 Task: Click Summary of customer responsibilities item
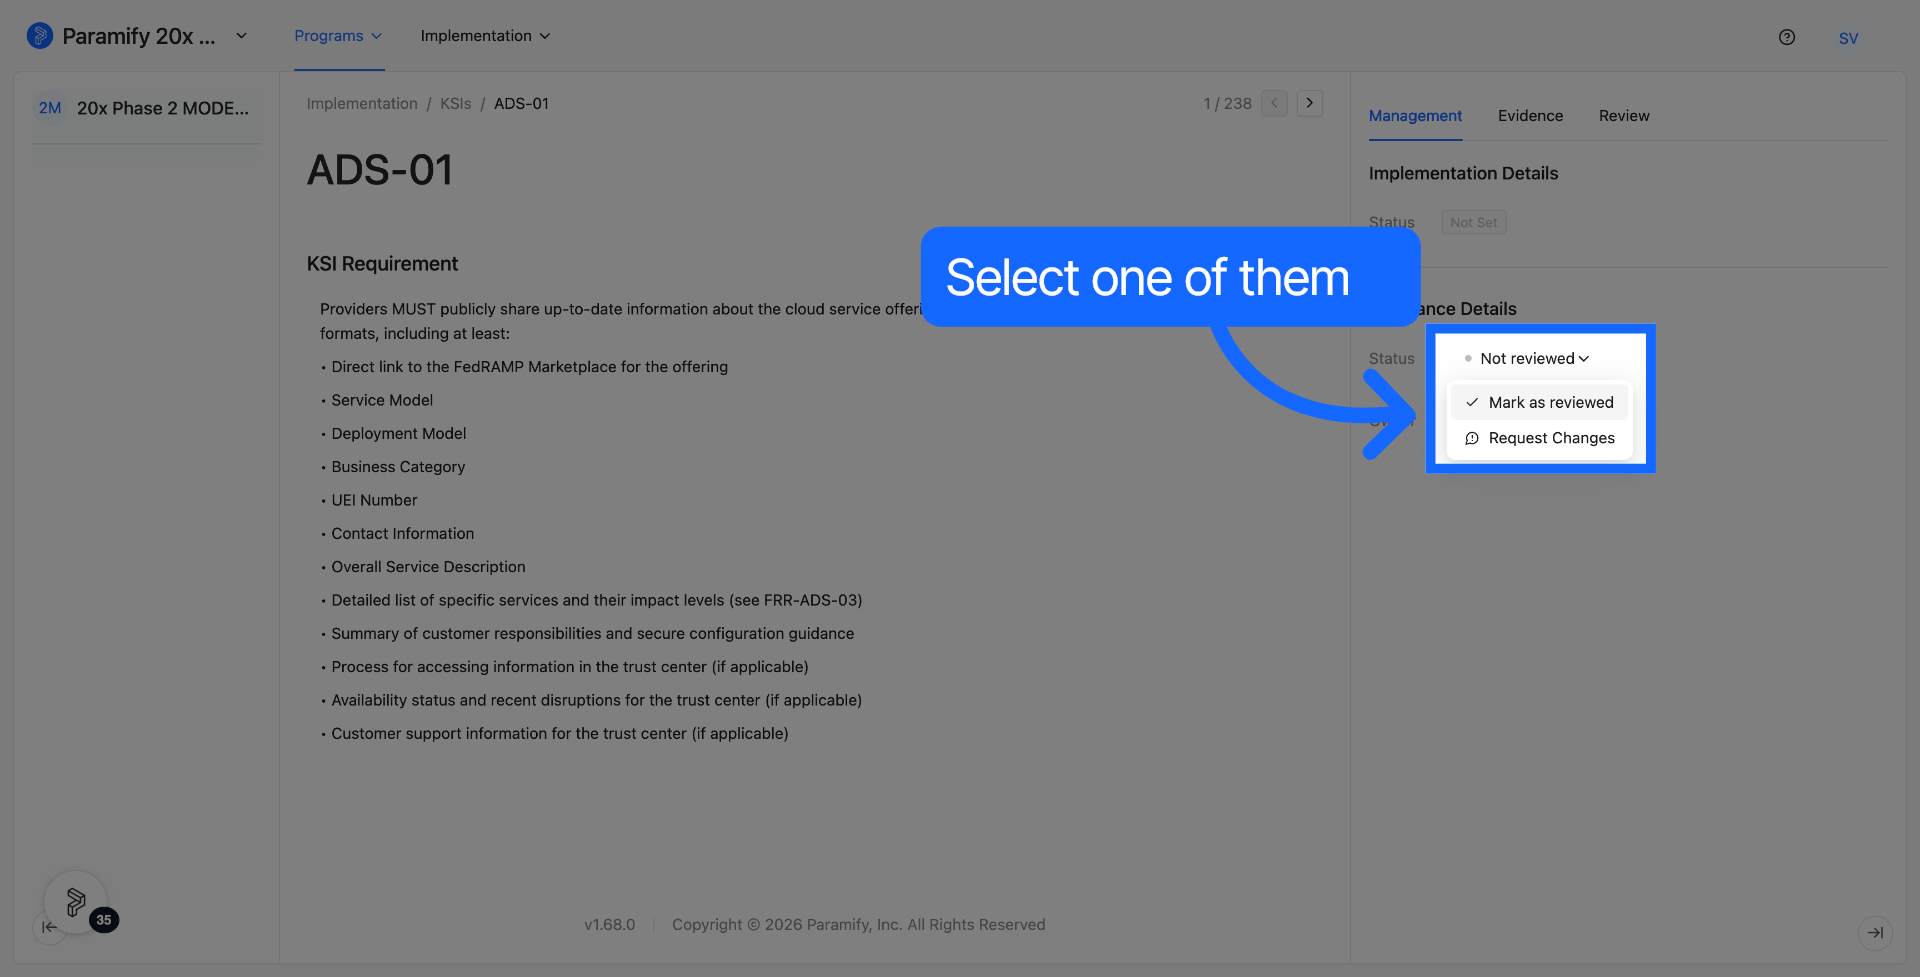[x=593, y=634]
